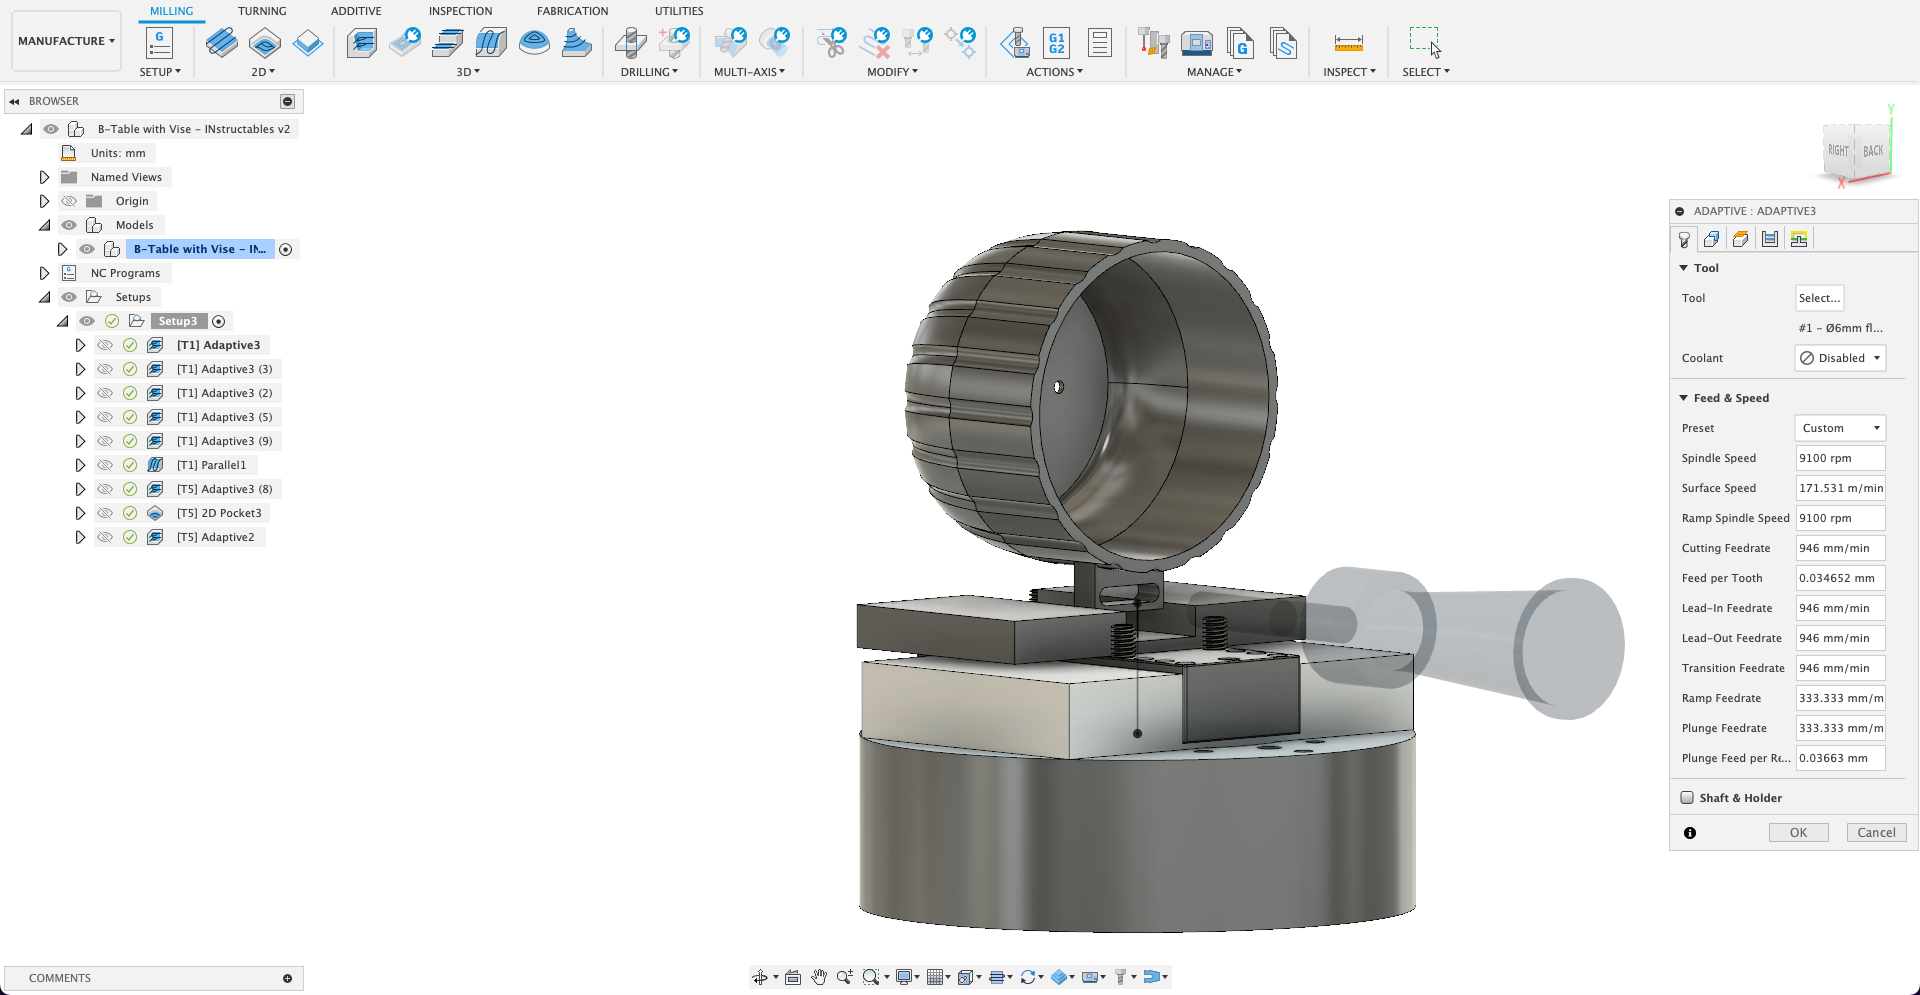The width and height of the screenshot is (1920, 995).
Task: Switch to the TURNING ribbon tab
Action: coord(263,11)
